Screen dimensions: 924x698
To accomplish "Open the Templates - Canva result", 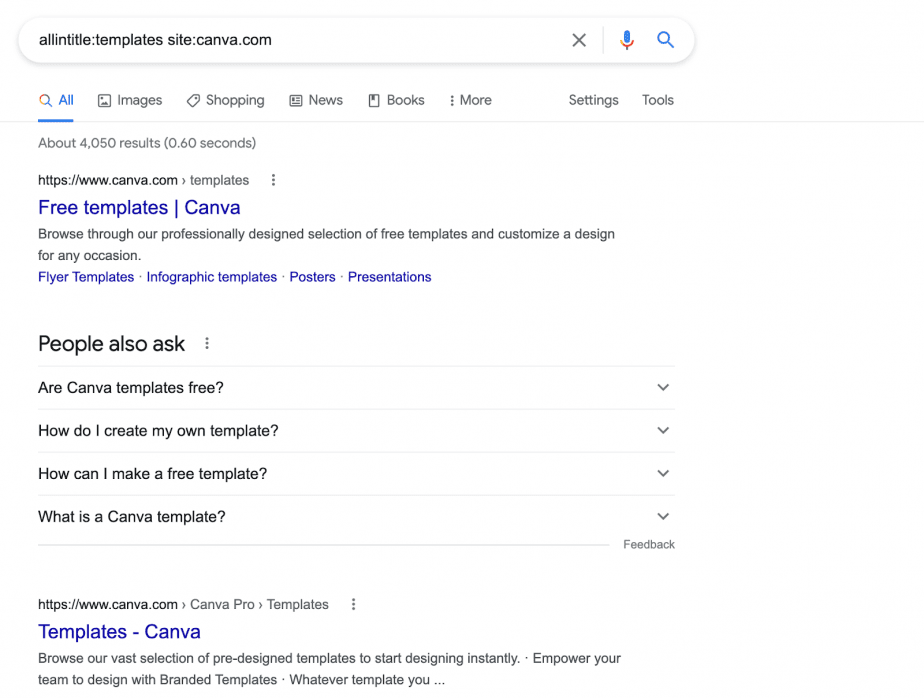I will click(x=120, y=632).
